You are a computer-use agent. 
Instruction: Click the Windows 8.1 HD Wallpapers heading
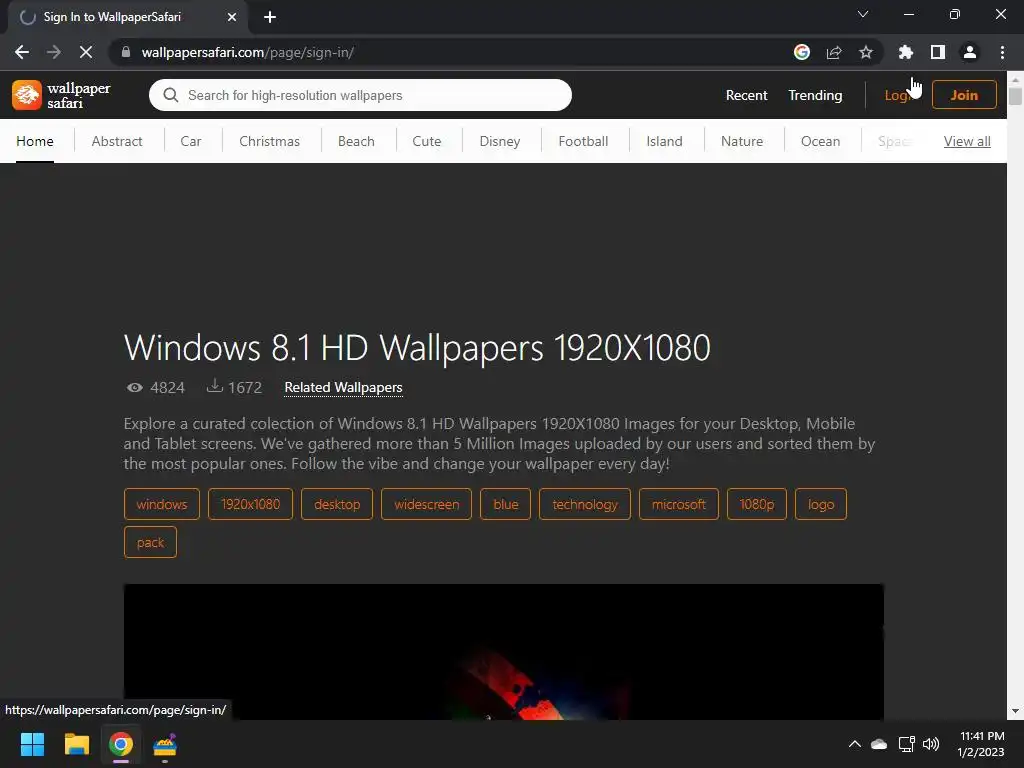(417, 347)
